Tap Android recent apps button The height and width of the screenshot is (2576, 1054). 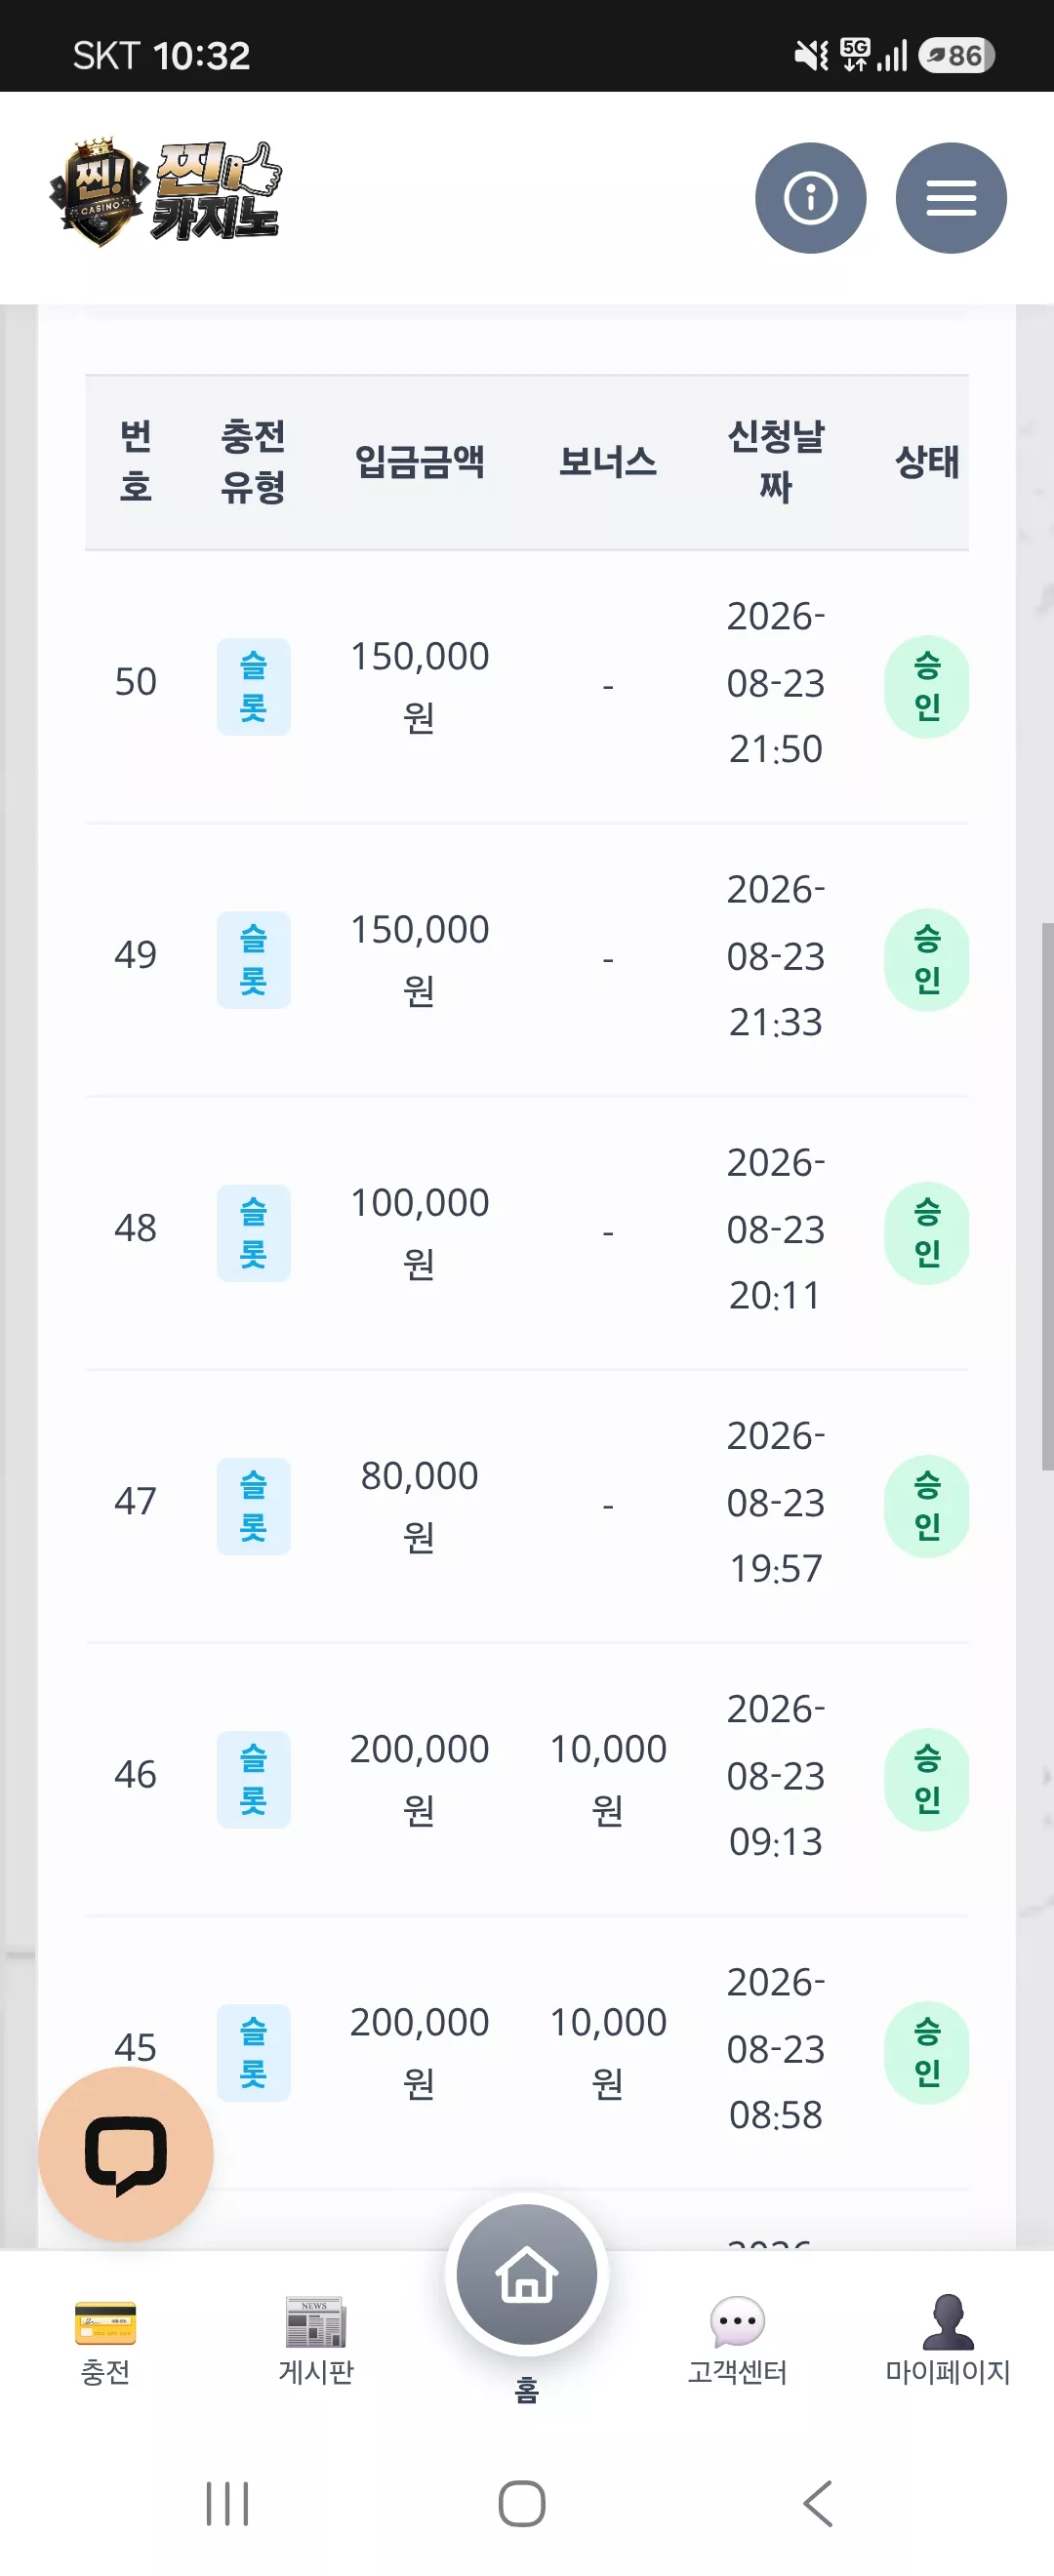pos(227,2504)
